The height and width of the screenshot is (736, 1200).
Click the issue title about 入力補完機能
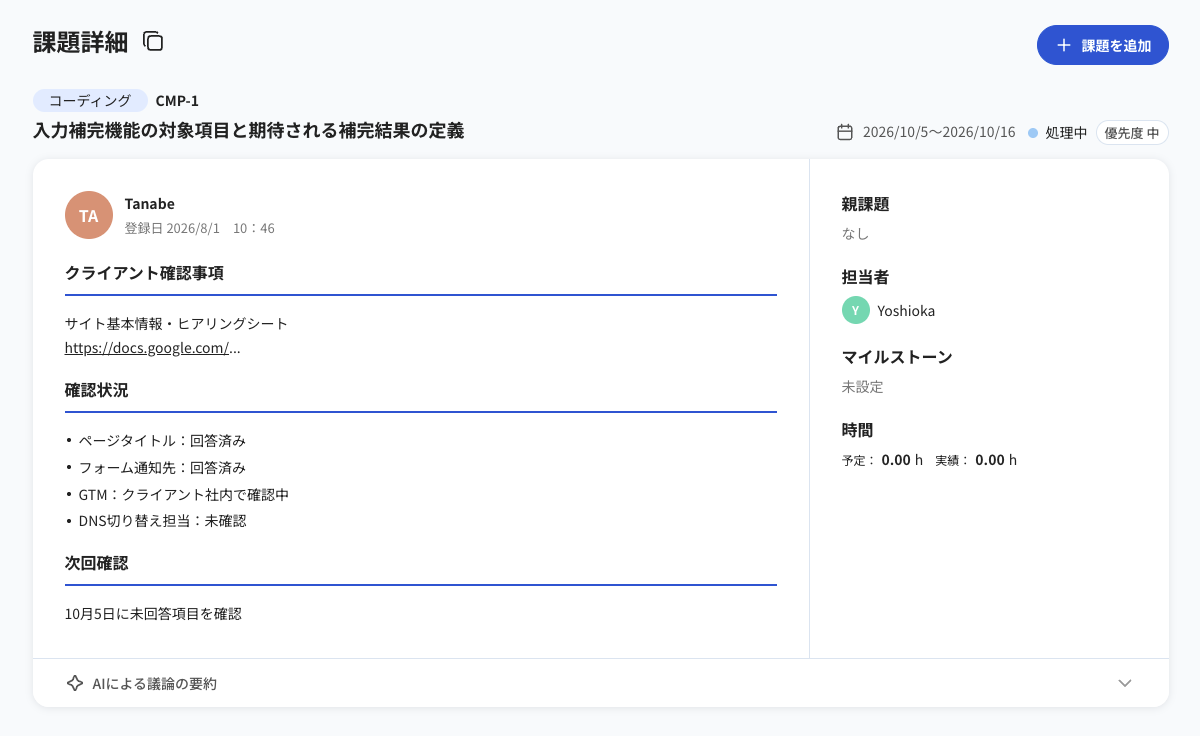click(x=249, y=131)
